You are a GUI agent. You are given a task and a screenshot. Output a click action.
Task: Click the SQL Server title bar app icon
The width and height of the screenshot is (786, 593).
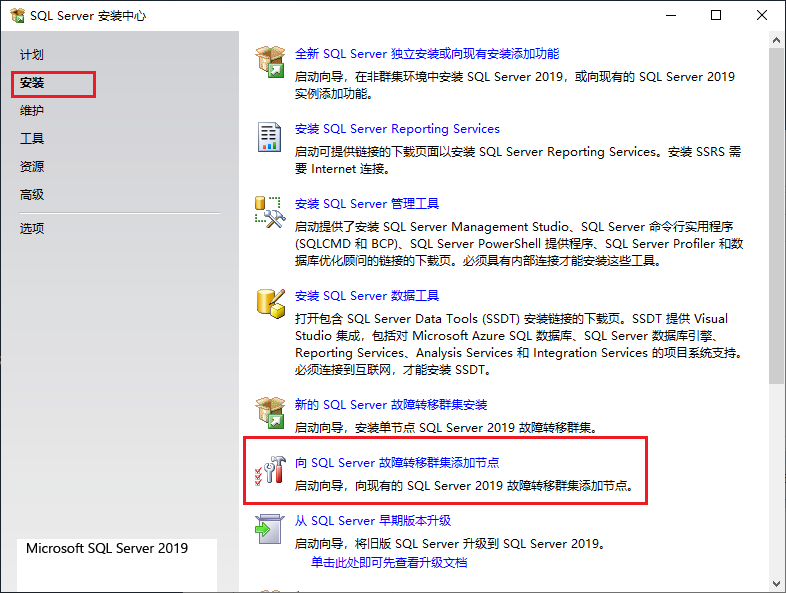click(17, 16)
